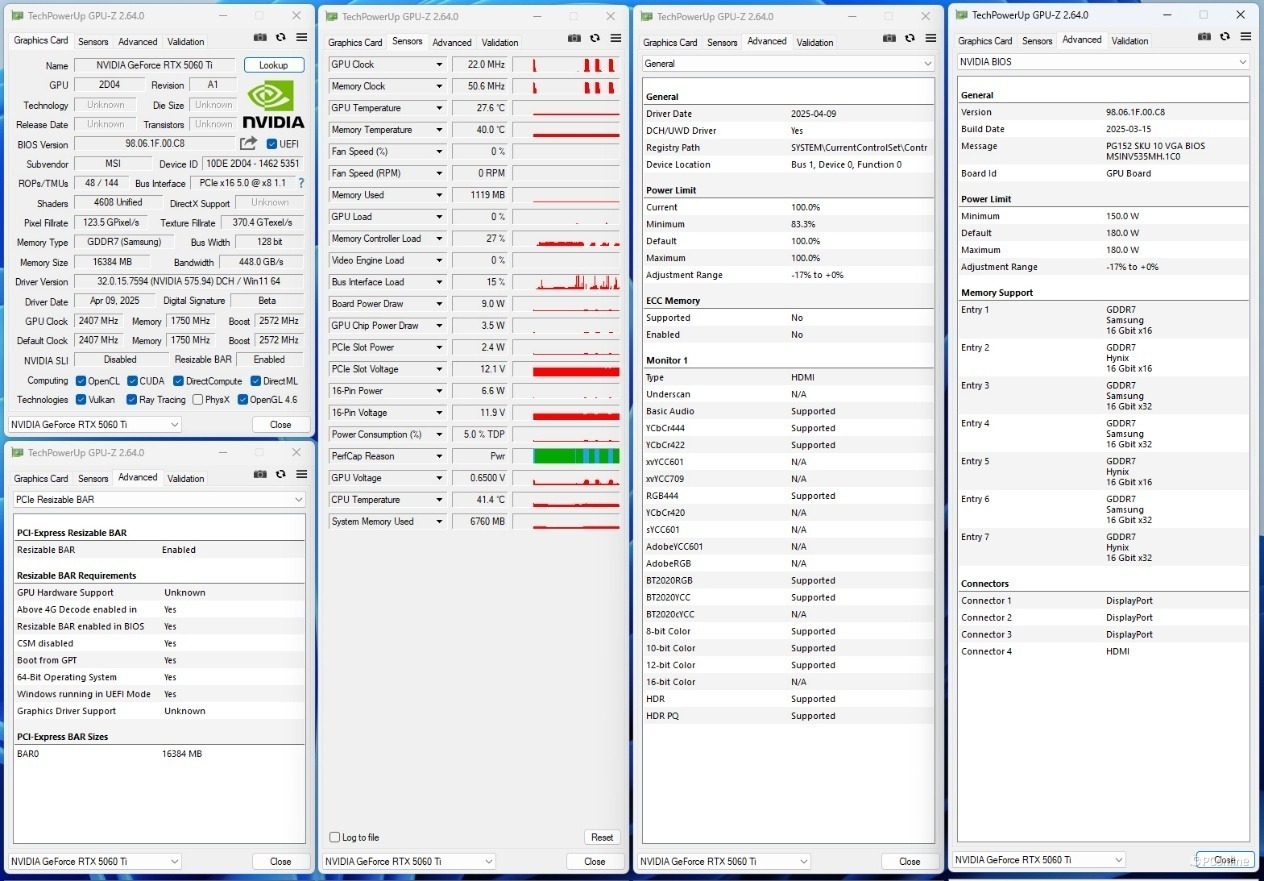The width and height of the screenshot is (1264, 881).
Task: Click the Reset button in Sensors window
Action: coord(602,837)
